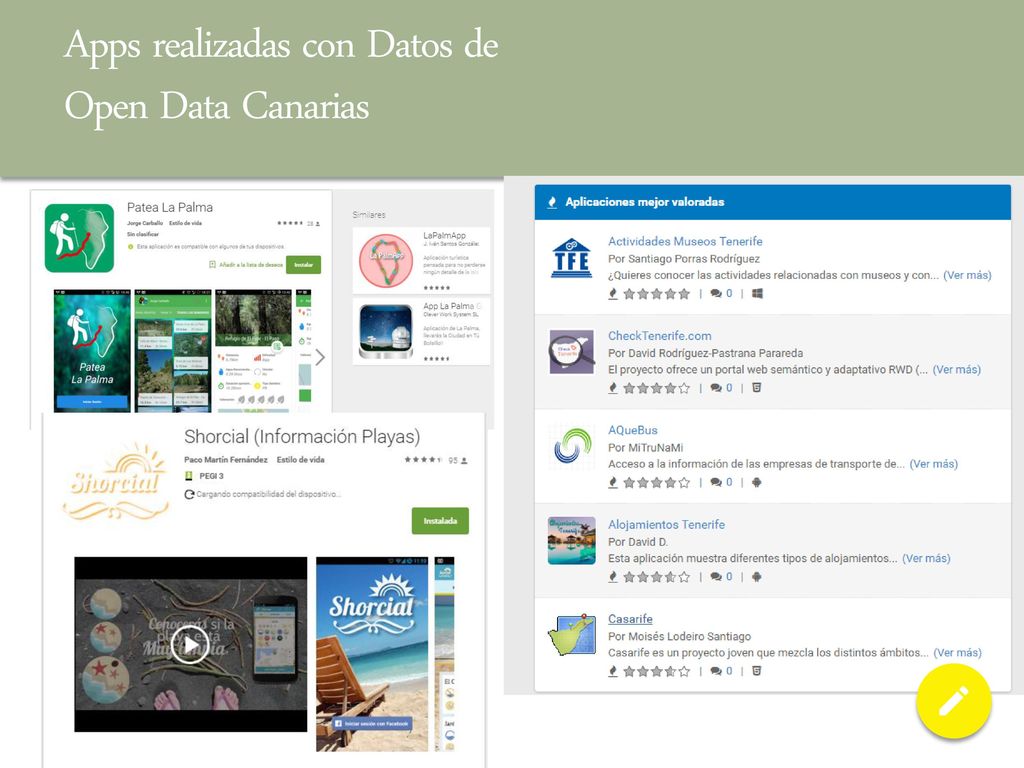This screenshot has height=768, width=1024.
Task: Open the App La Palma observatory icon
Action: click(386, 331)
